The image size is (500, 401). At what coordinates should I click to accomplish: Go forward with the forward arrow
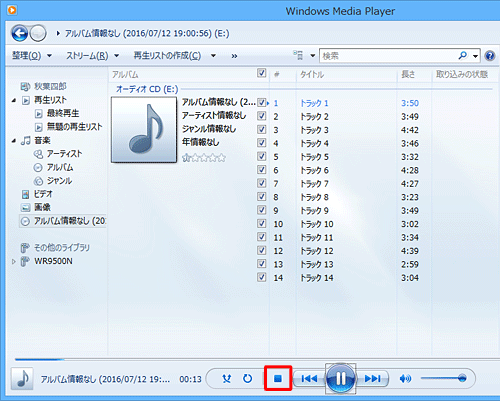coord(38,33)
